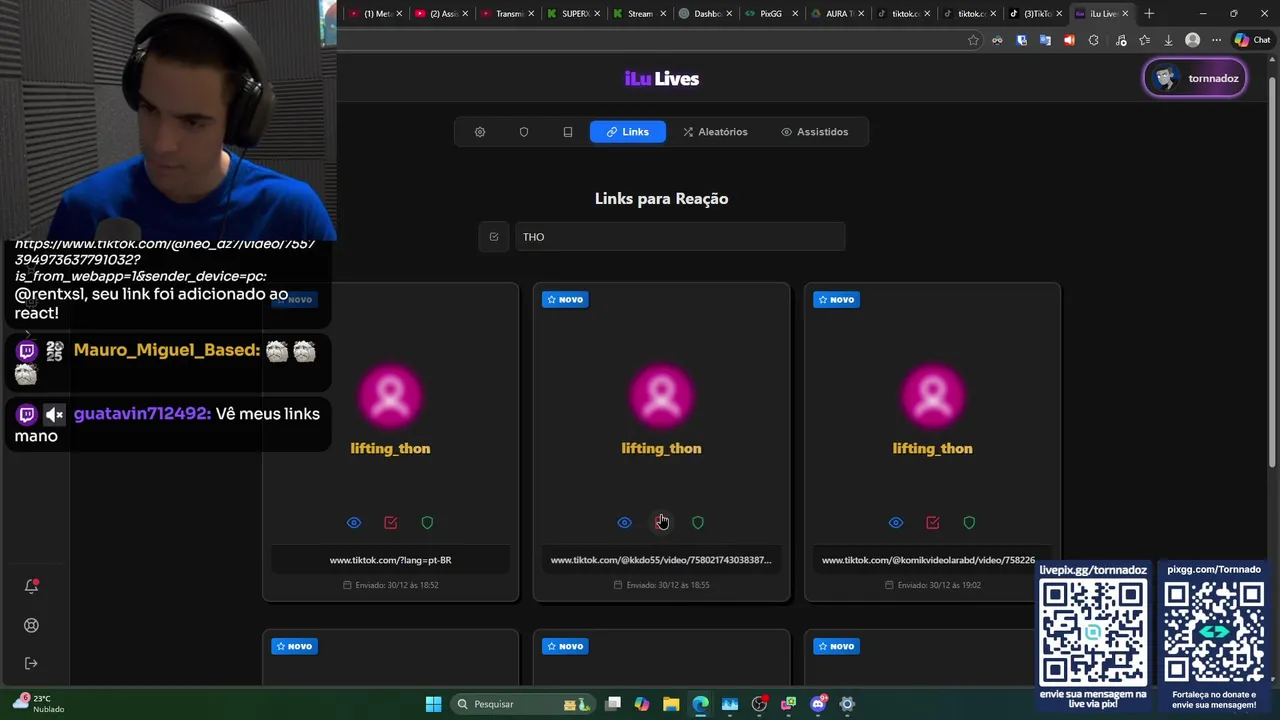Viewport: 1280px width, 720px height.
Task: Click the tornnadoz profile button
Action: point(1195,78)
